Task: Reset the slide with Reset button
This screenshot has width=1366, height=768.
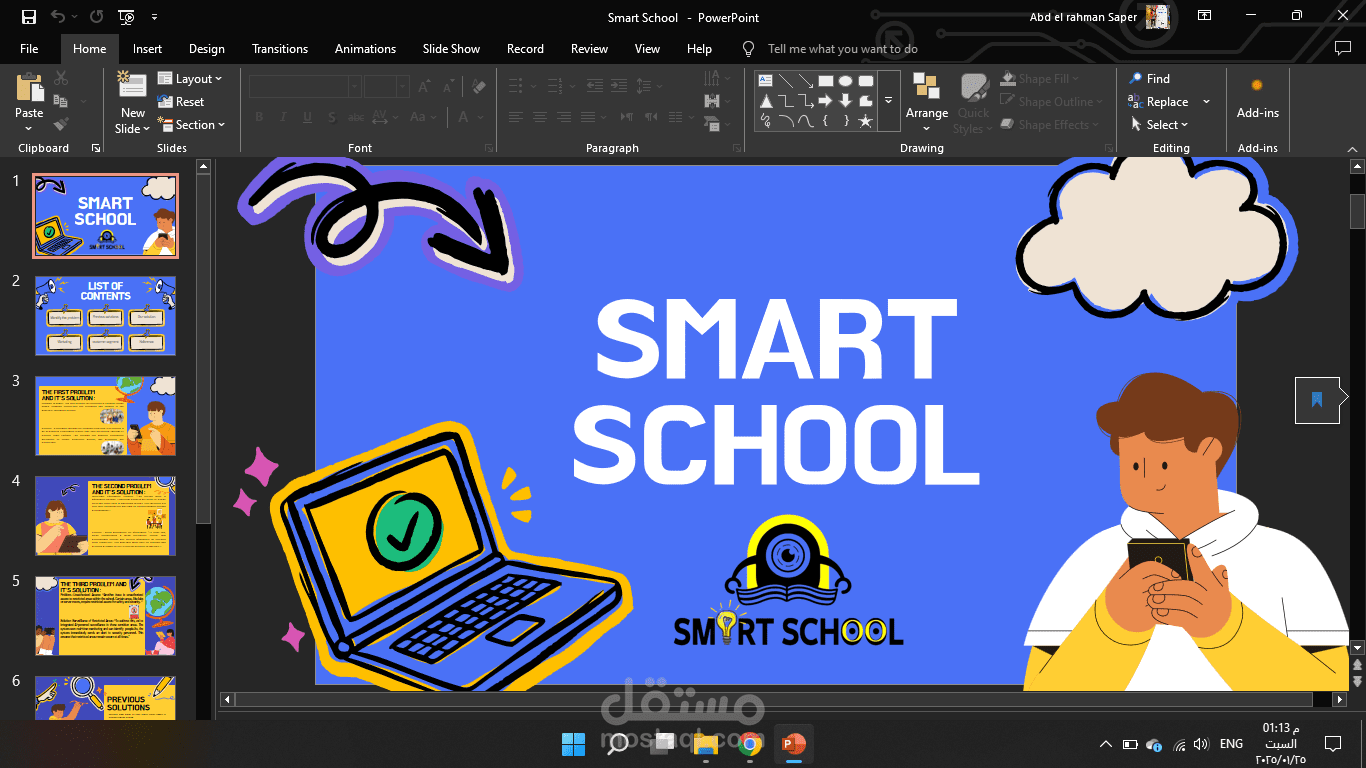Action: point(181,102)
